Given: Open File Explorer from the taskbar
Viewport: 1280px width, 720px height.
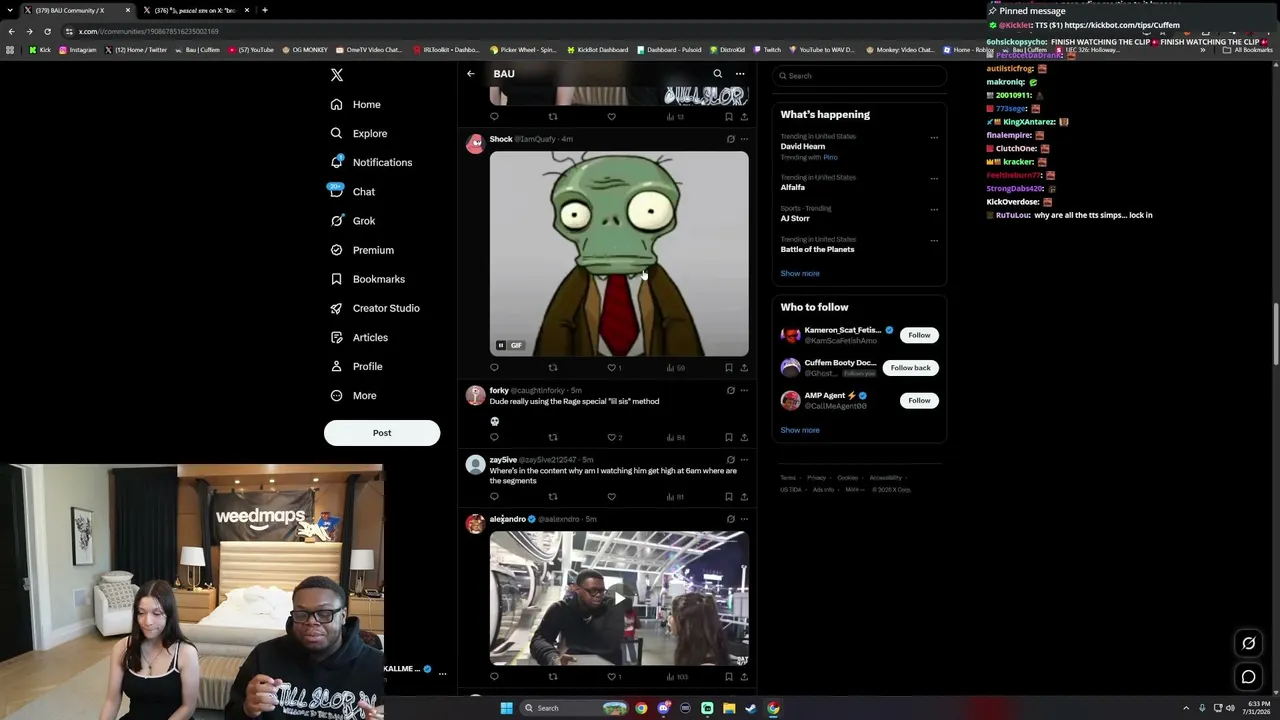Looking at the screenshot, I should click(729, 708).
